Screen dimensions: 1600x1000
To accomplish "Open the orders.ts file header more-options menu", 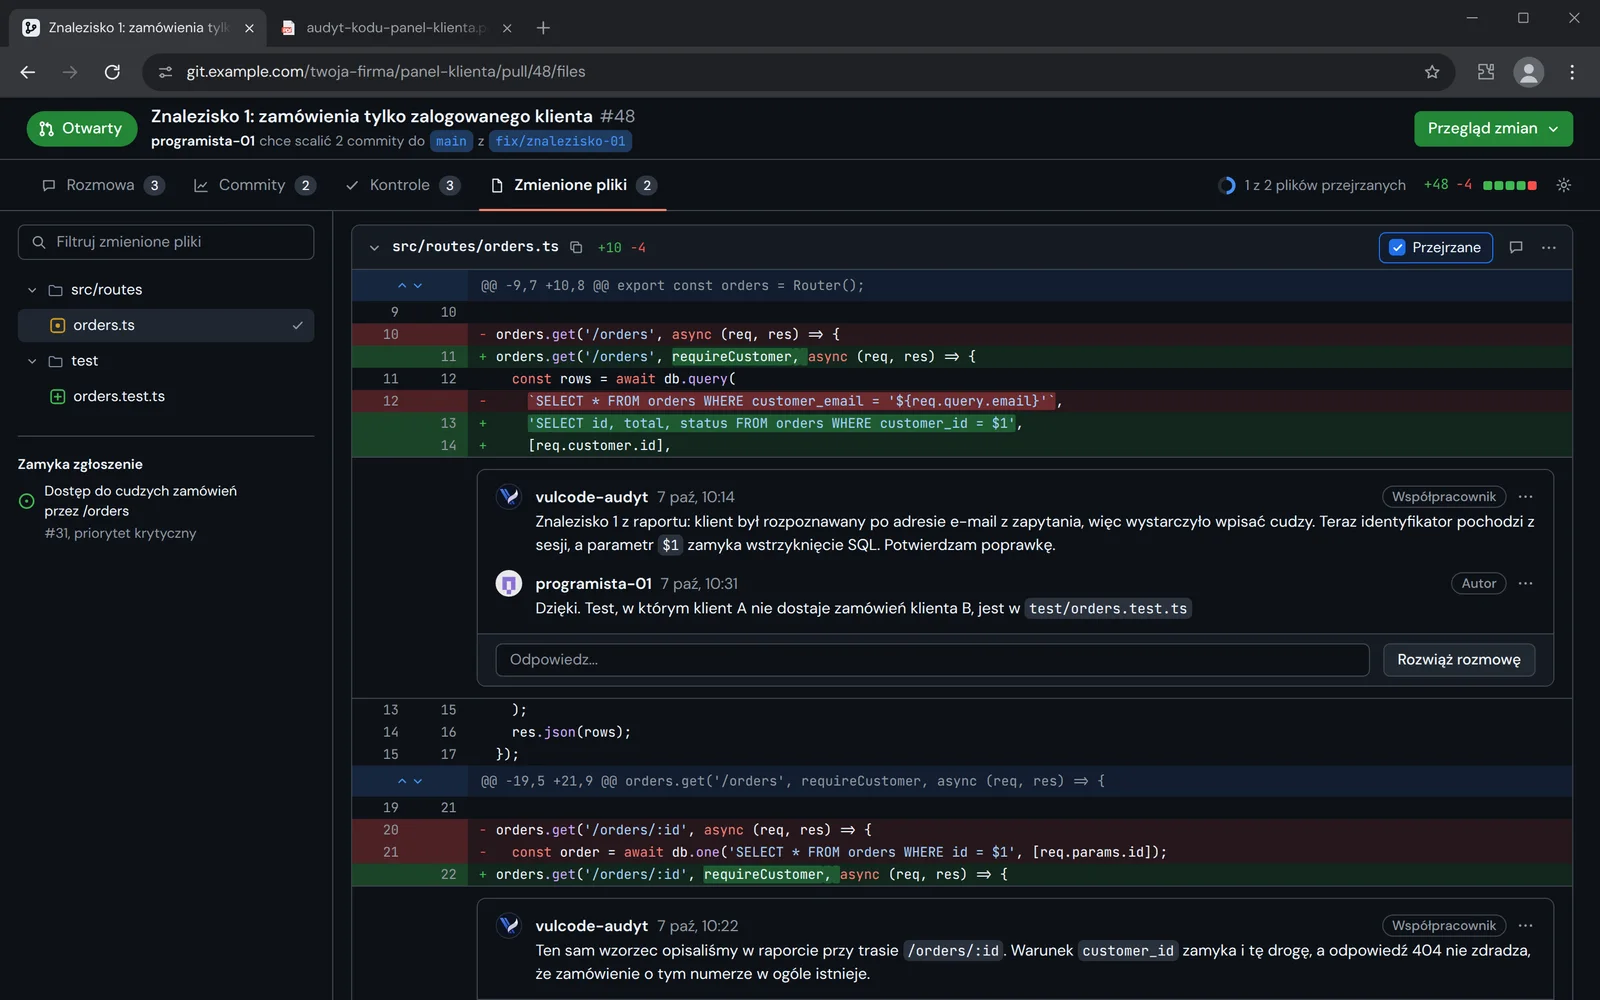I will 1549,247.
